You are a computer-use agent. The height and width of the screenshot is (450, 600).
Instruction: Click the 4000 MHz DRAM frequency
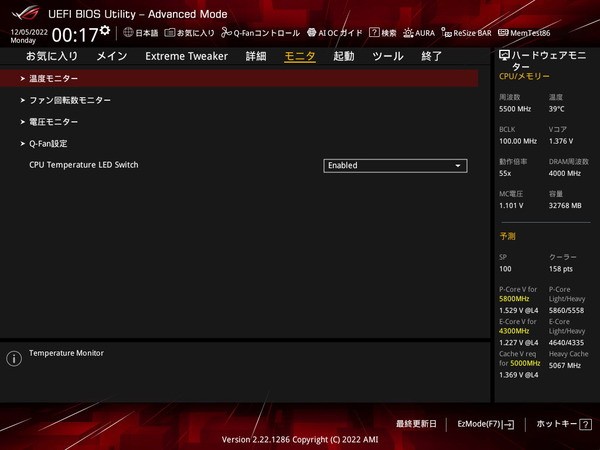[565, 173]
